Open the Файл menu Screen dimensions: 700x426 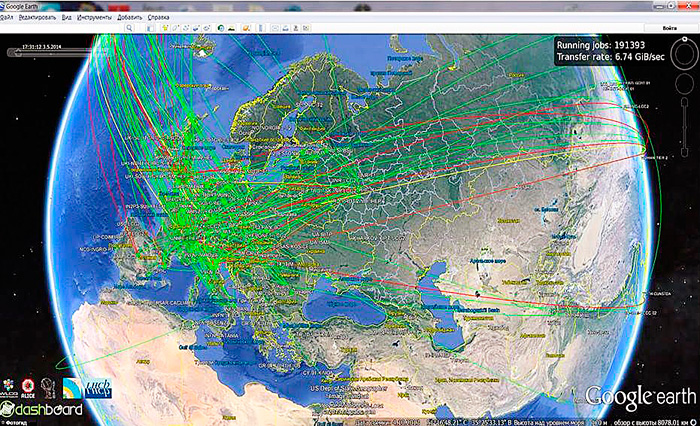pos(6,17)
